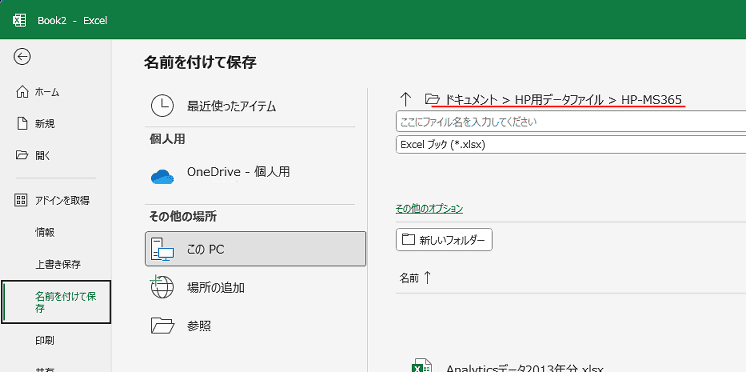This screenshot has height=372, width=746.
Task: Click 場所の追加 globe icon
Action: (162, 287)
